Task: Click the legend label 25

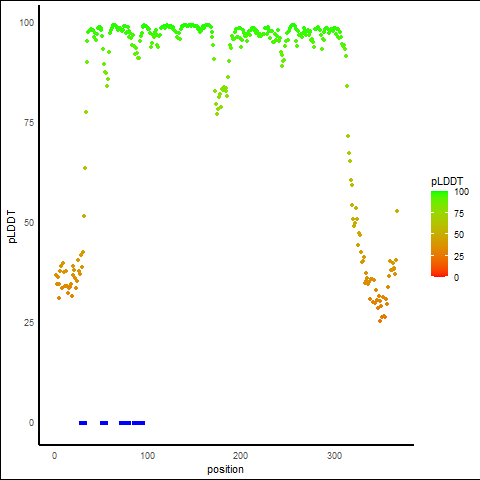Action: (x=459, y=256)
